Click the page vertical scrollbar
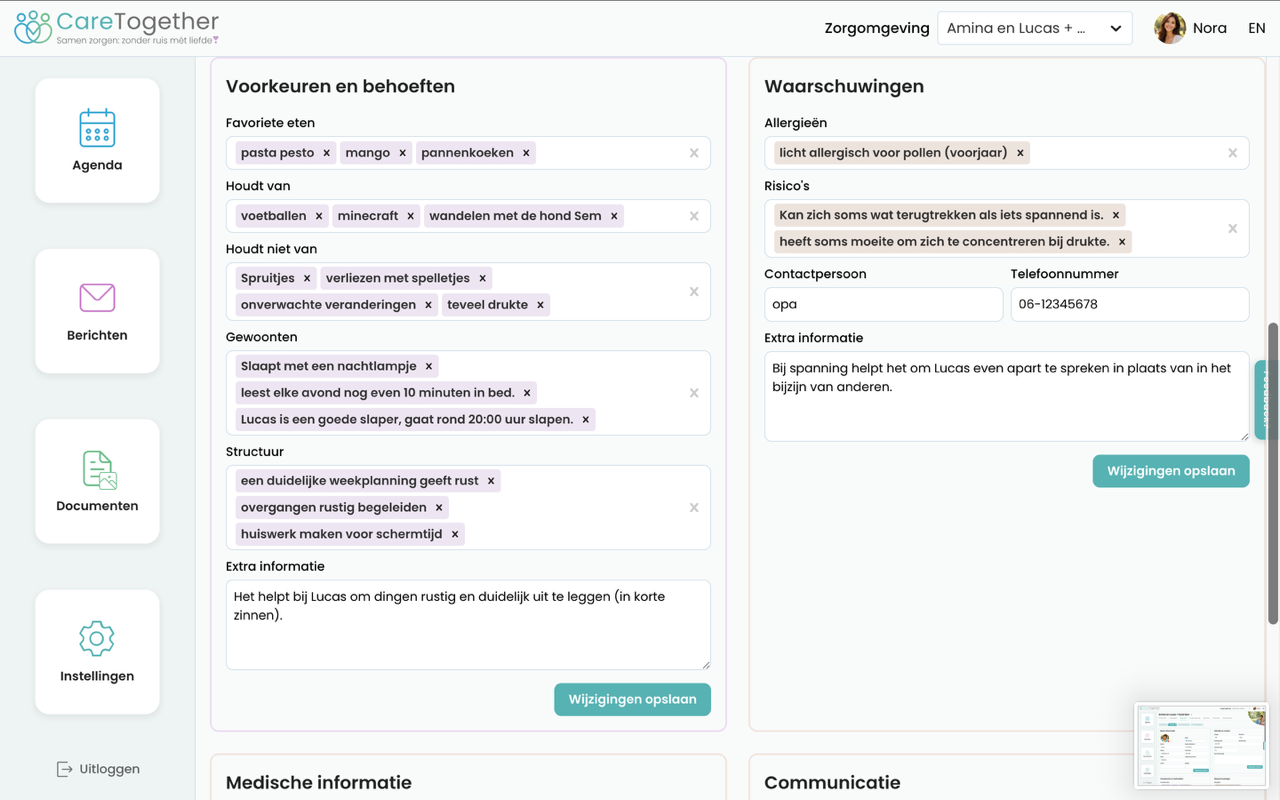 click(1273, 473)
